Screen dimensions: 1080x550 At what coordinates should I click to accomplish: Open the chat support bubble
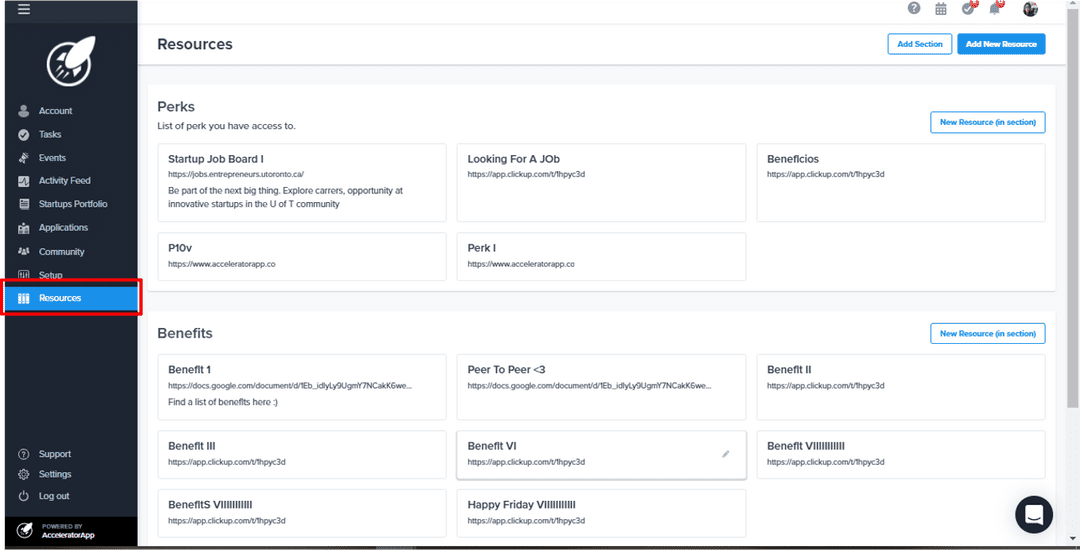point(1034,514)
